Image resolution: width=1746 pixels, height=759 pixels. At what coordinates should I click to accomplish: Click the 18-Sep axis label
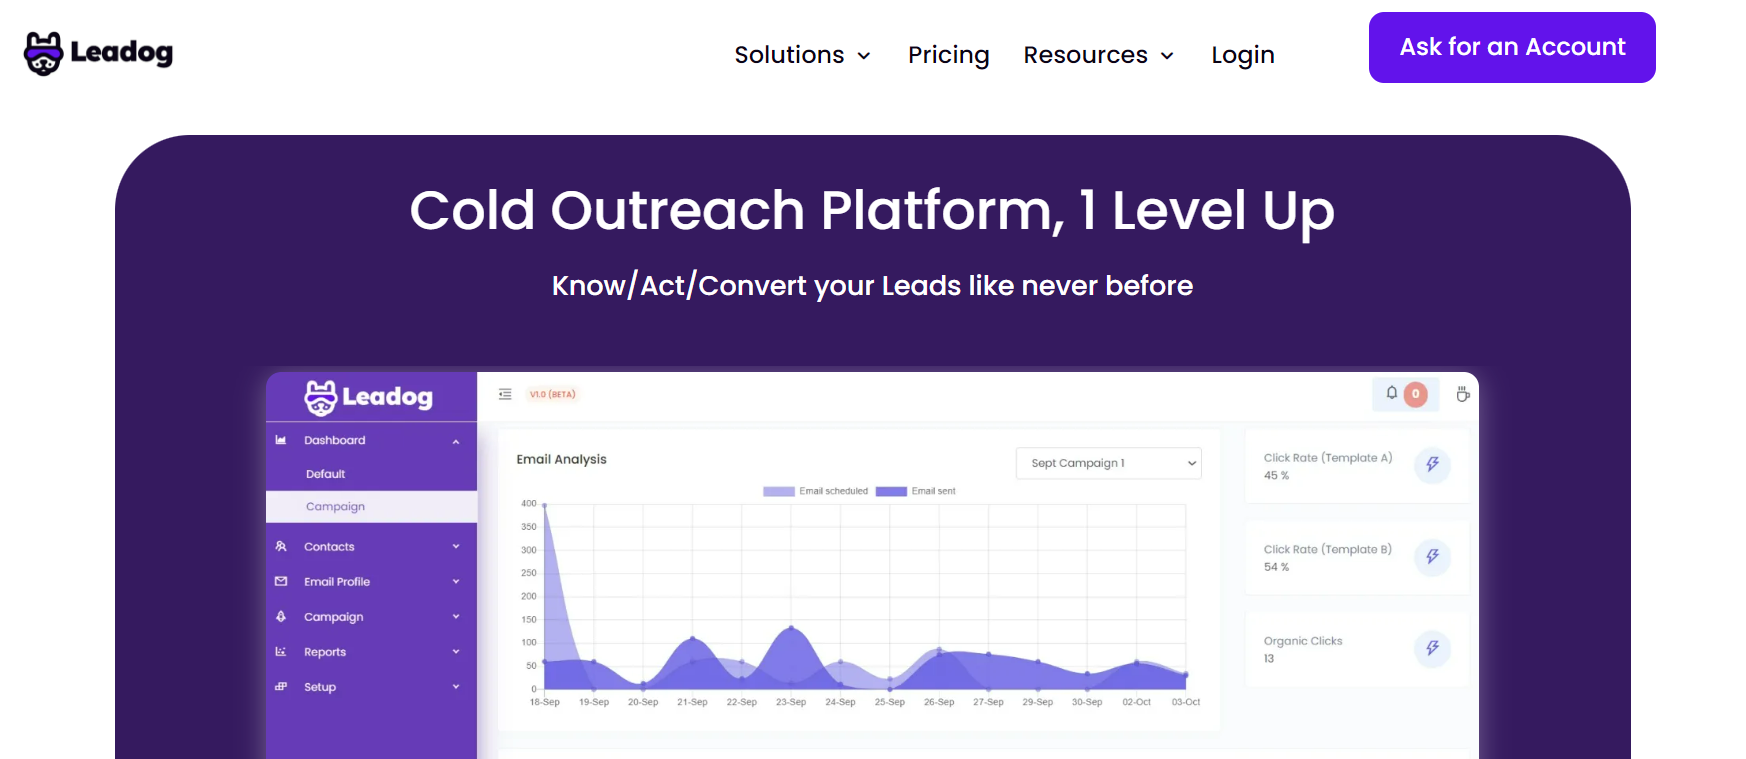(x=544, y=702)
